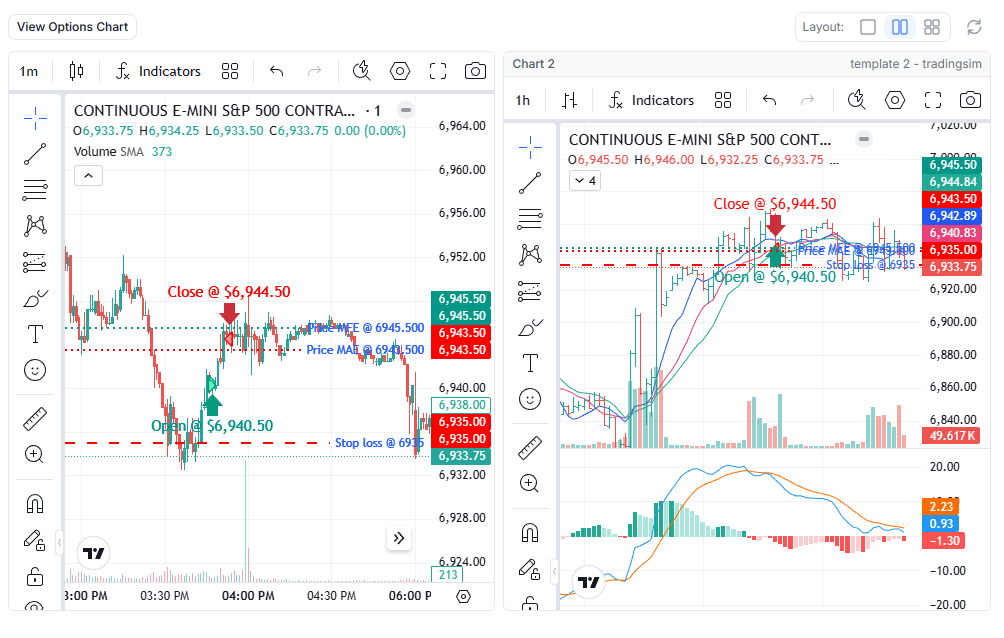Select the single-chart layout option
The image size is (1004, 638).
pyautogui.click(x=868, y=27)
